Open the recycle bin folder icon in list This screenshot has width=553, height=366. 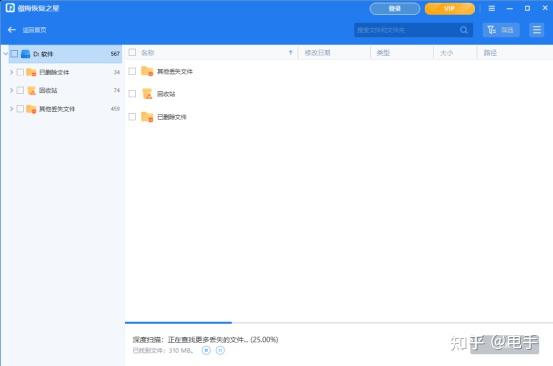pyautogui.click(x=147, y=94)
